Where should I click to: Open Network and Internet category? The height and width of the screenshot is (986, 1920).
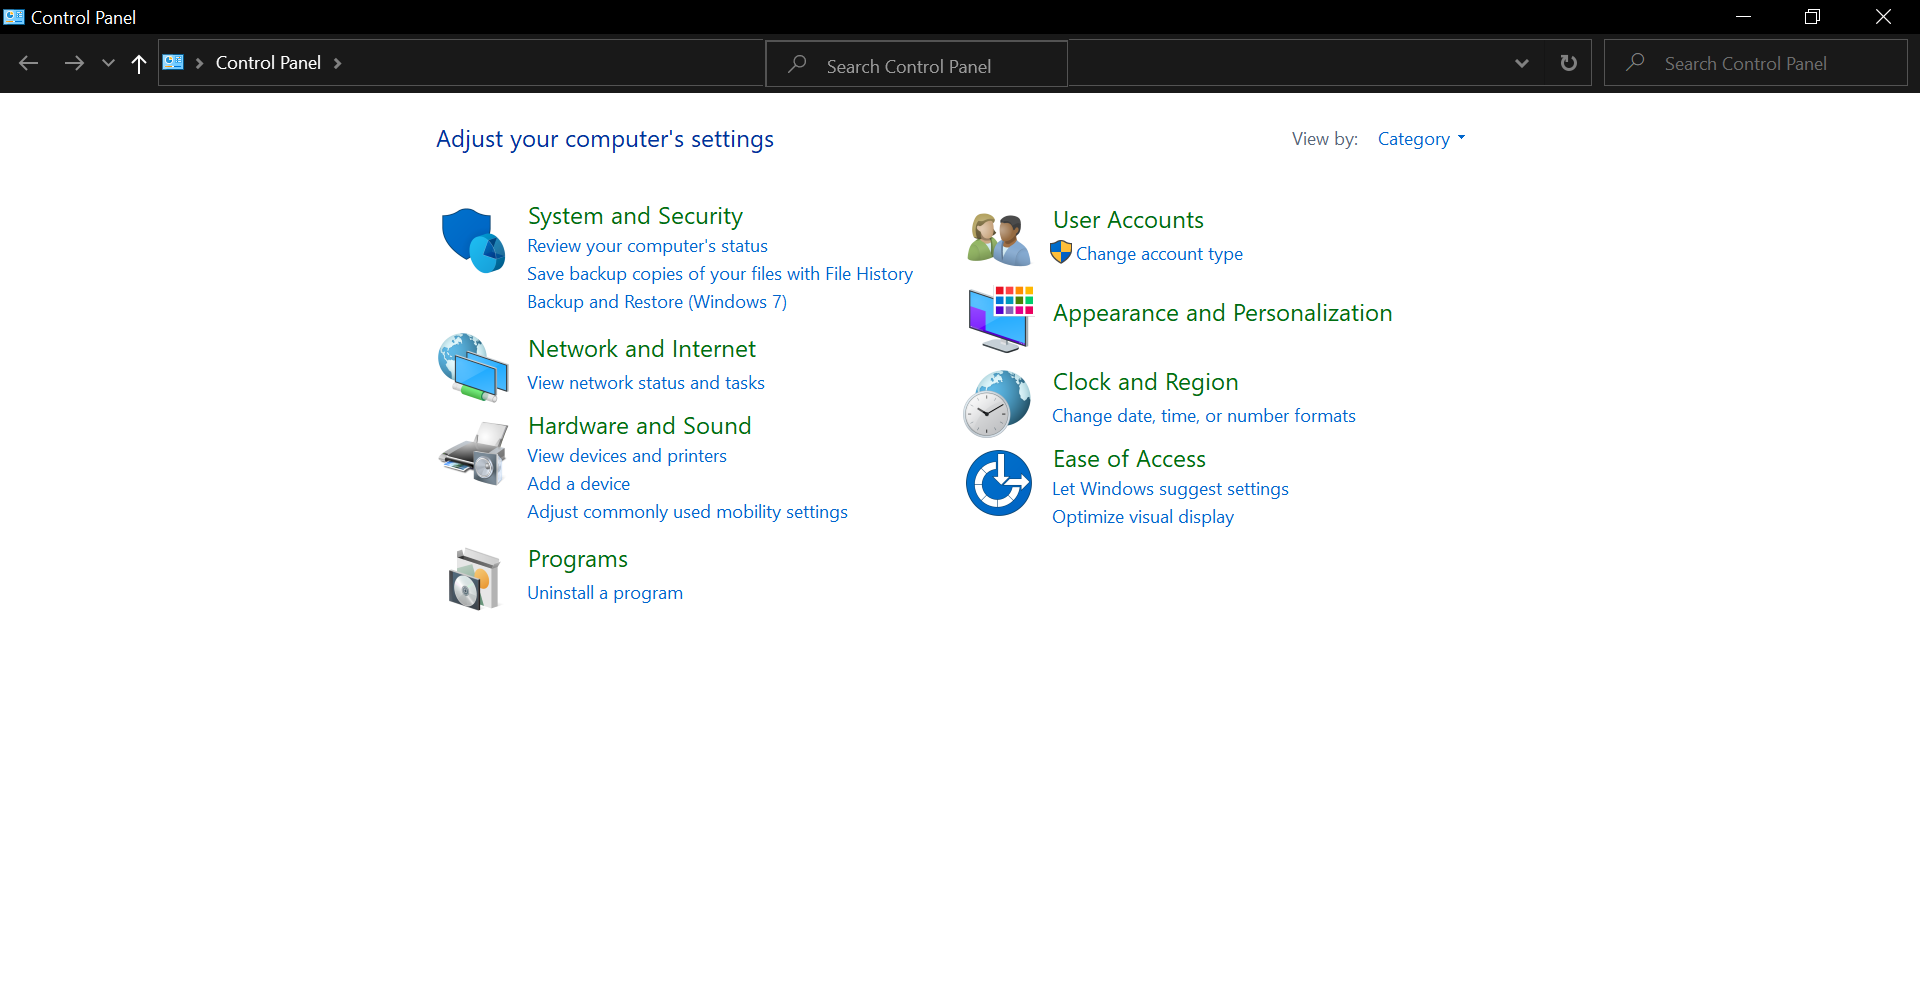coord(642,349)
